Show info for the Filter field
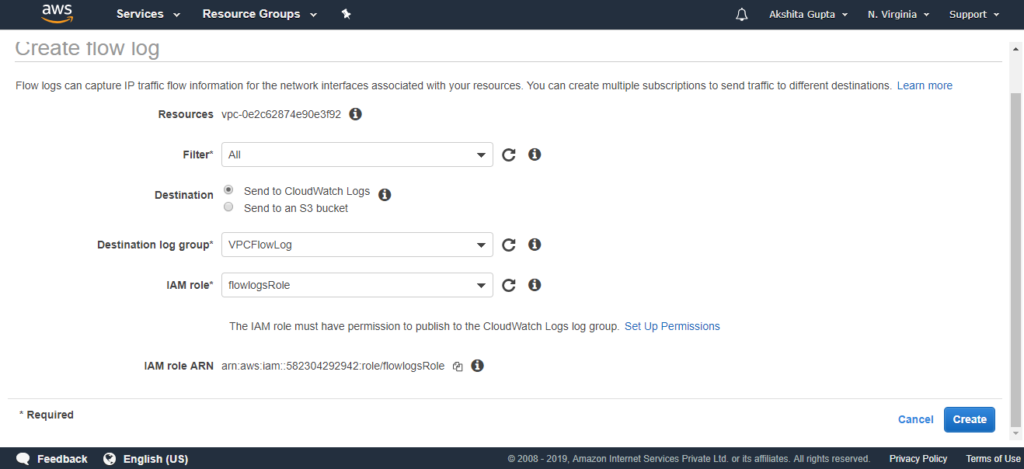This screenshot has height=469, width=1024. click(x=534, y=155)
